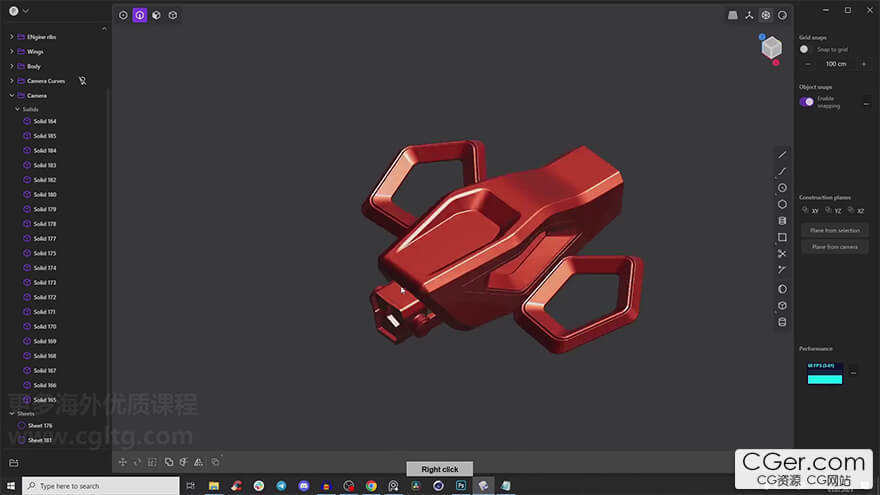The height and width of the screenshot is (495, 880).
Task: Collapse the Sheets section
Action: (x=12, y=414)
